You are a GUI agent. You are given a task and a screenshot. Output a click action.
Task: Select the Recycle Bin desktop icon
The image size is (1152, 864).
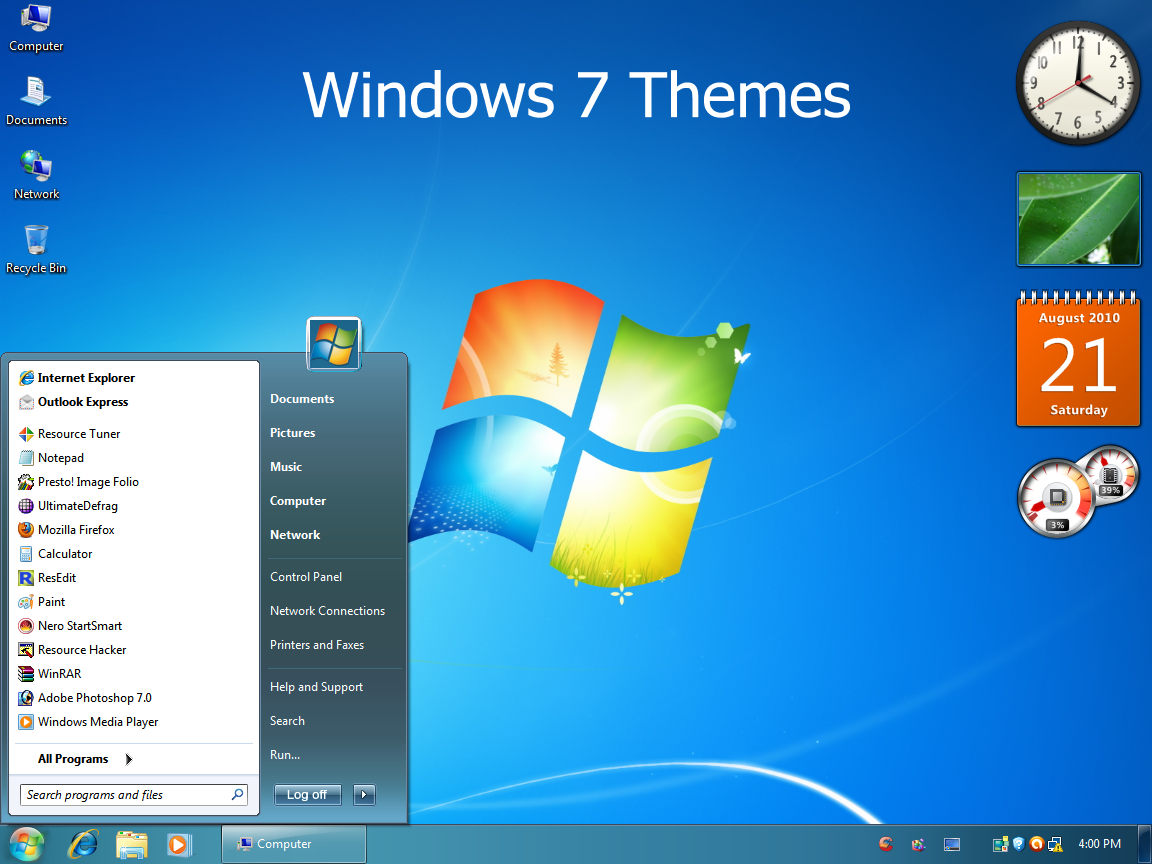pyautogui.click(x=36, y=250)
